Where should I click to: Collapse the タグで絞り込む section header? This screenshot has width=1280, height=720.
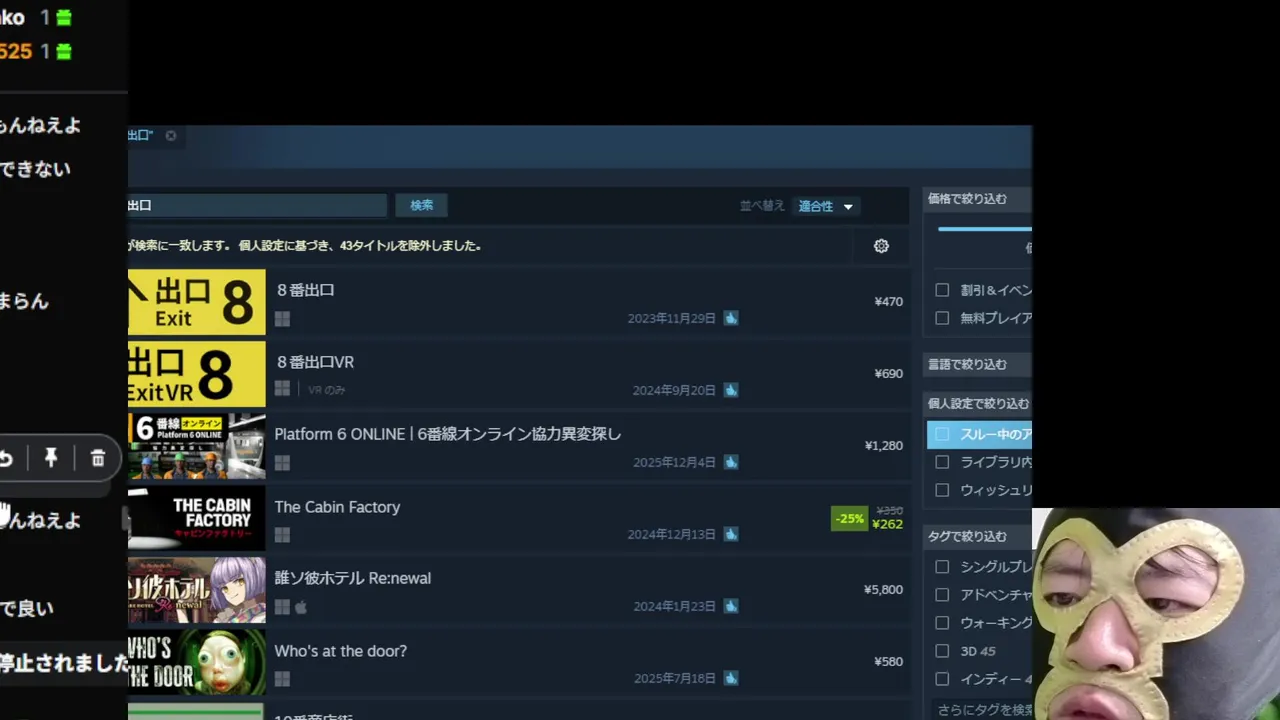pyautogui.click(x=977, y=536)
